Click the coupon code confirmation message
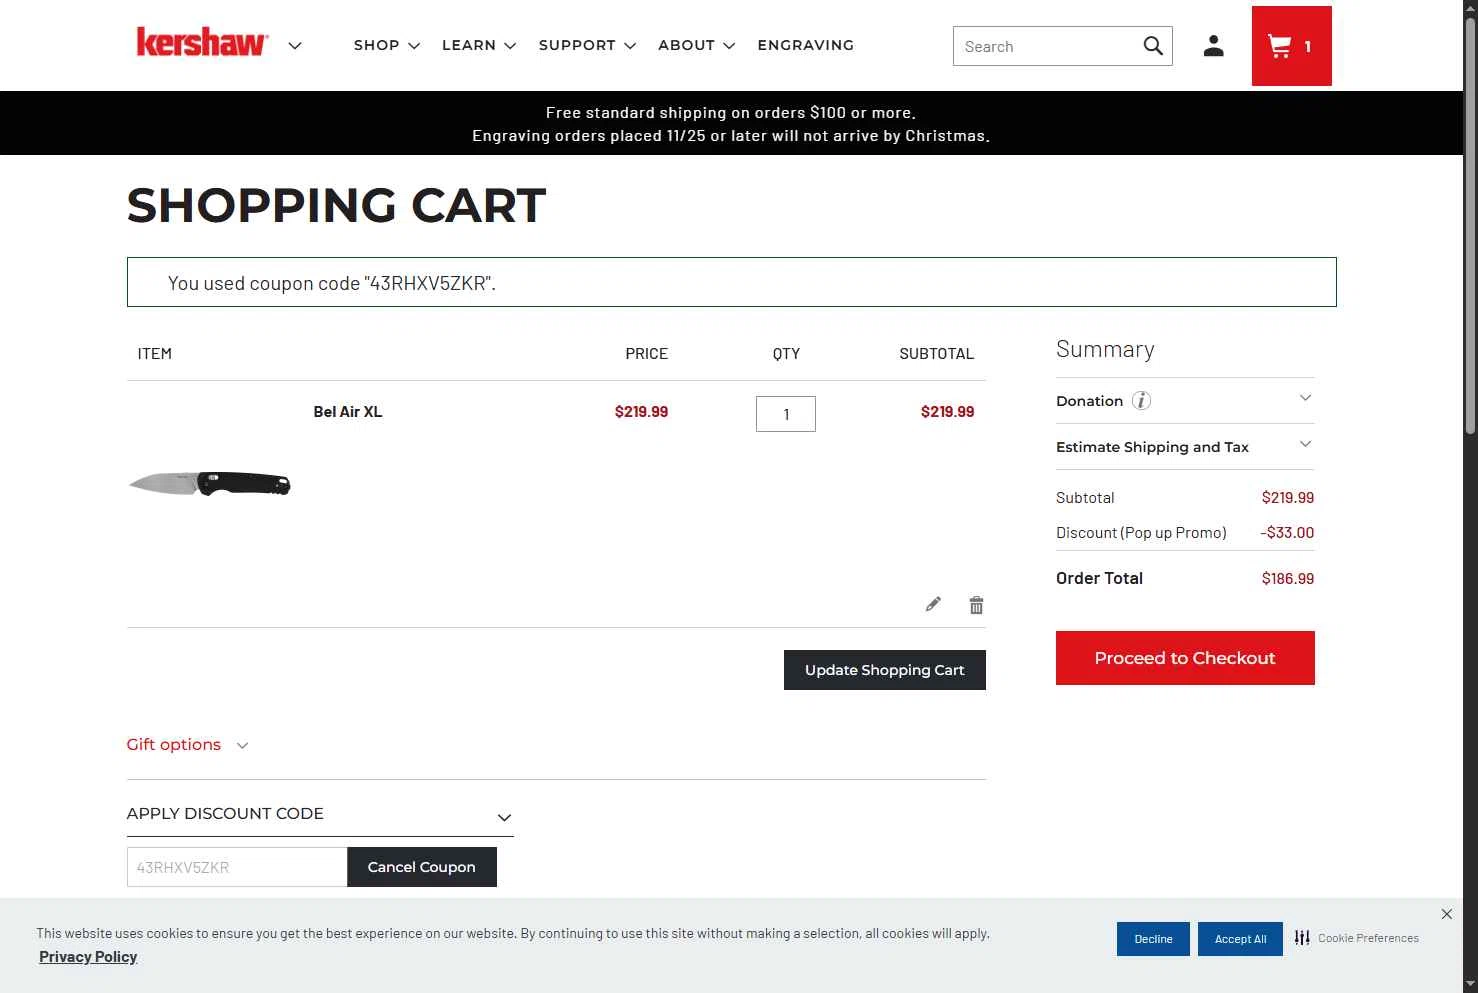Screen dimensions: 1478x993 coord(732,282)
